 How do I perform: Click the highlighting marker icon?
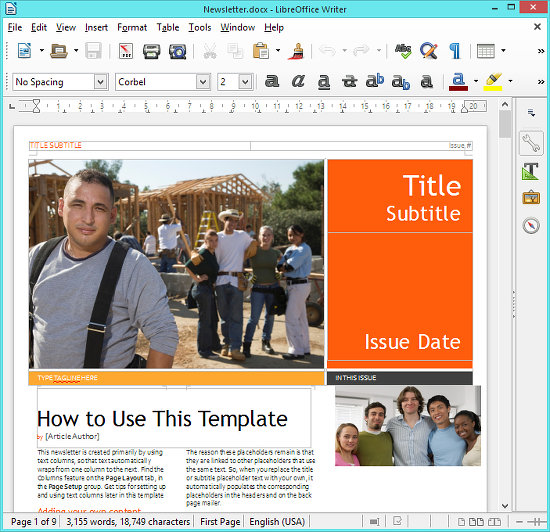coord(493,82)
